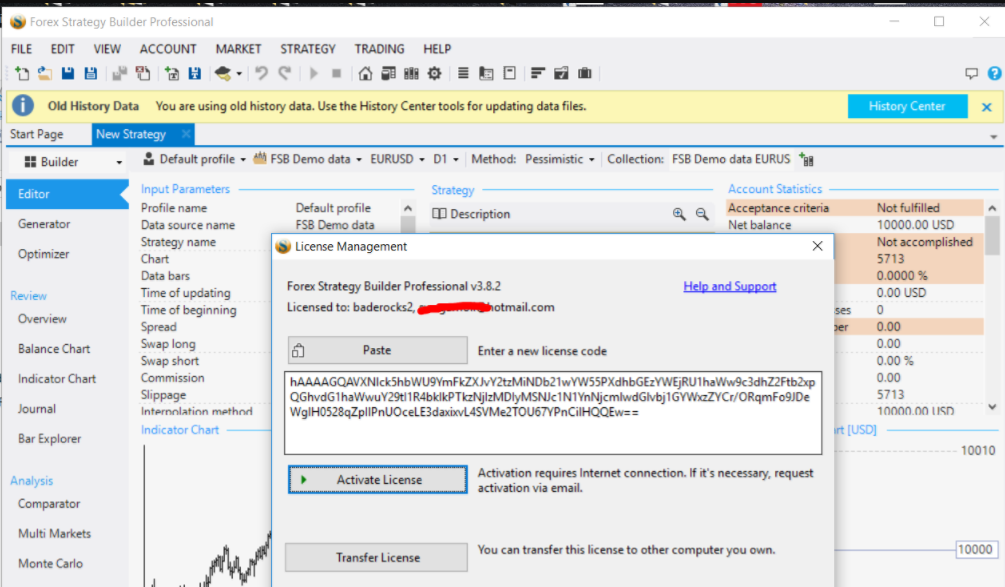Redo the last change
Image resolution: width=1005 pixels, height=587 pixels.
[x=284, y=73]
